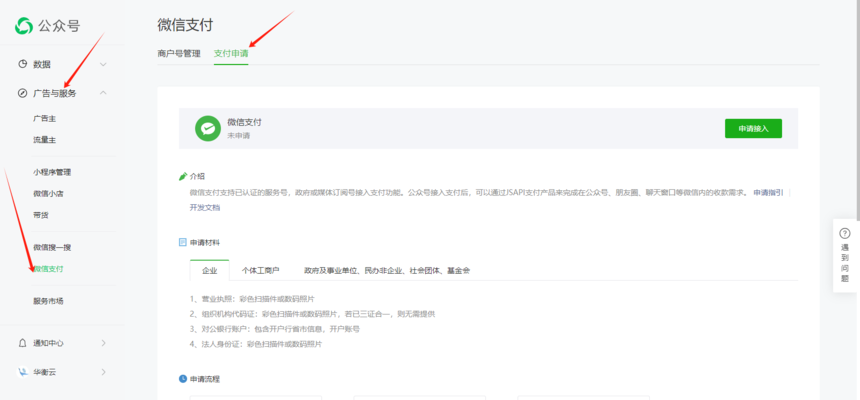Select 微信支付 in the sidebar
The width and height of the screenshot is (860, 400).
point(48,269)
